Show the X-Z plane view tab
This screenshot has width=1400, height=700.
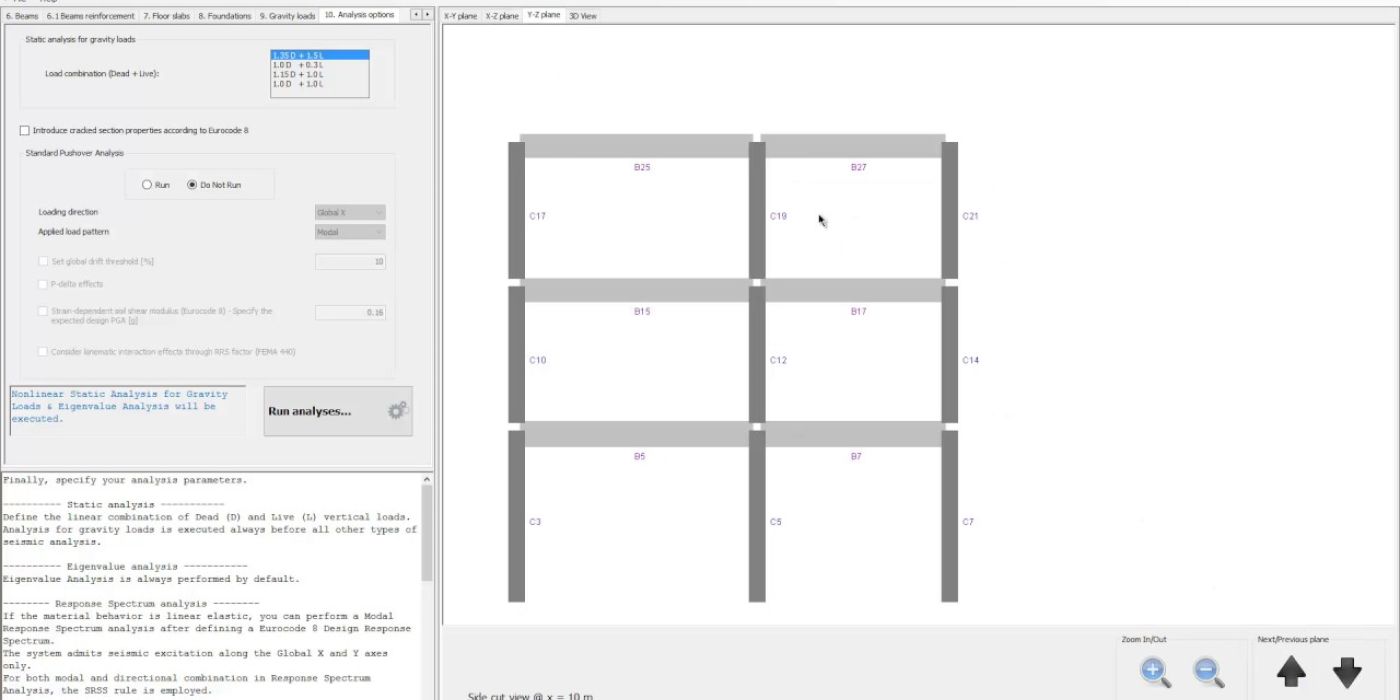point(502,16)
